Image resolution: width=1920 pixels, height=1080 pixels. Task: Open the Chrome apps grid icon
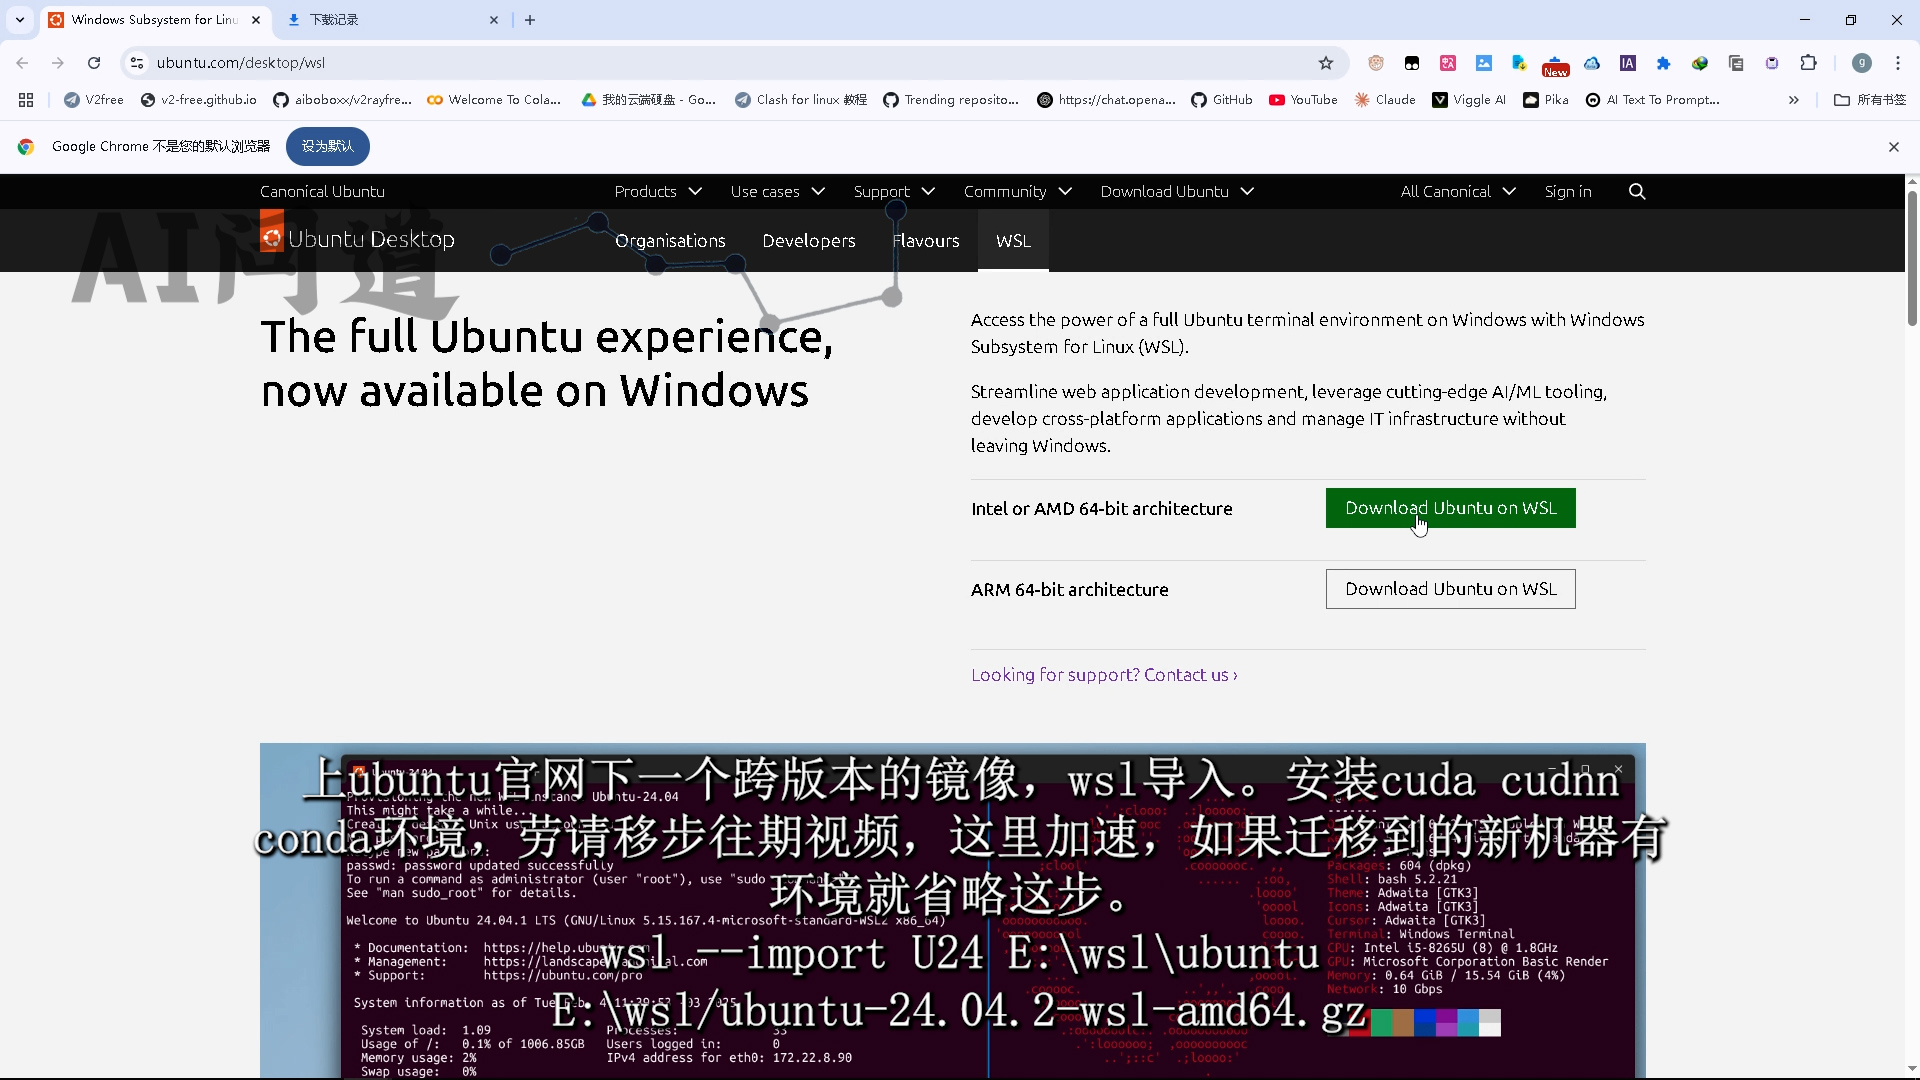click(x=26, y=100)
